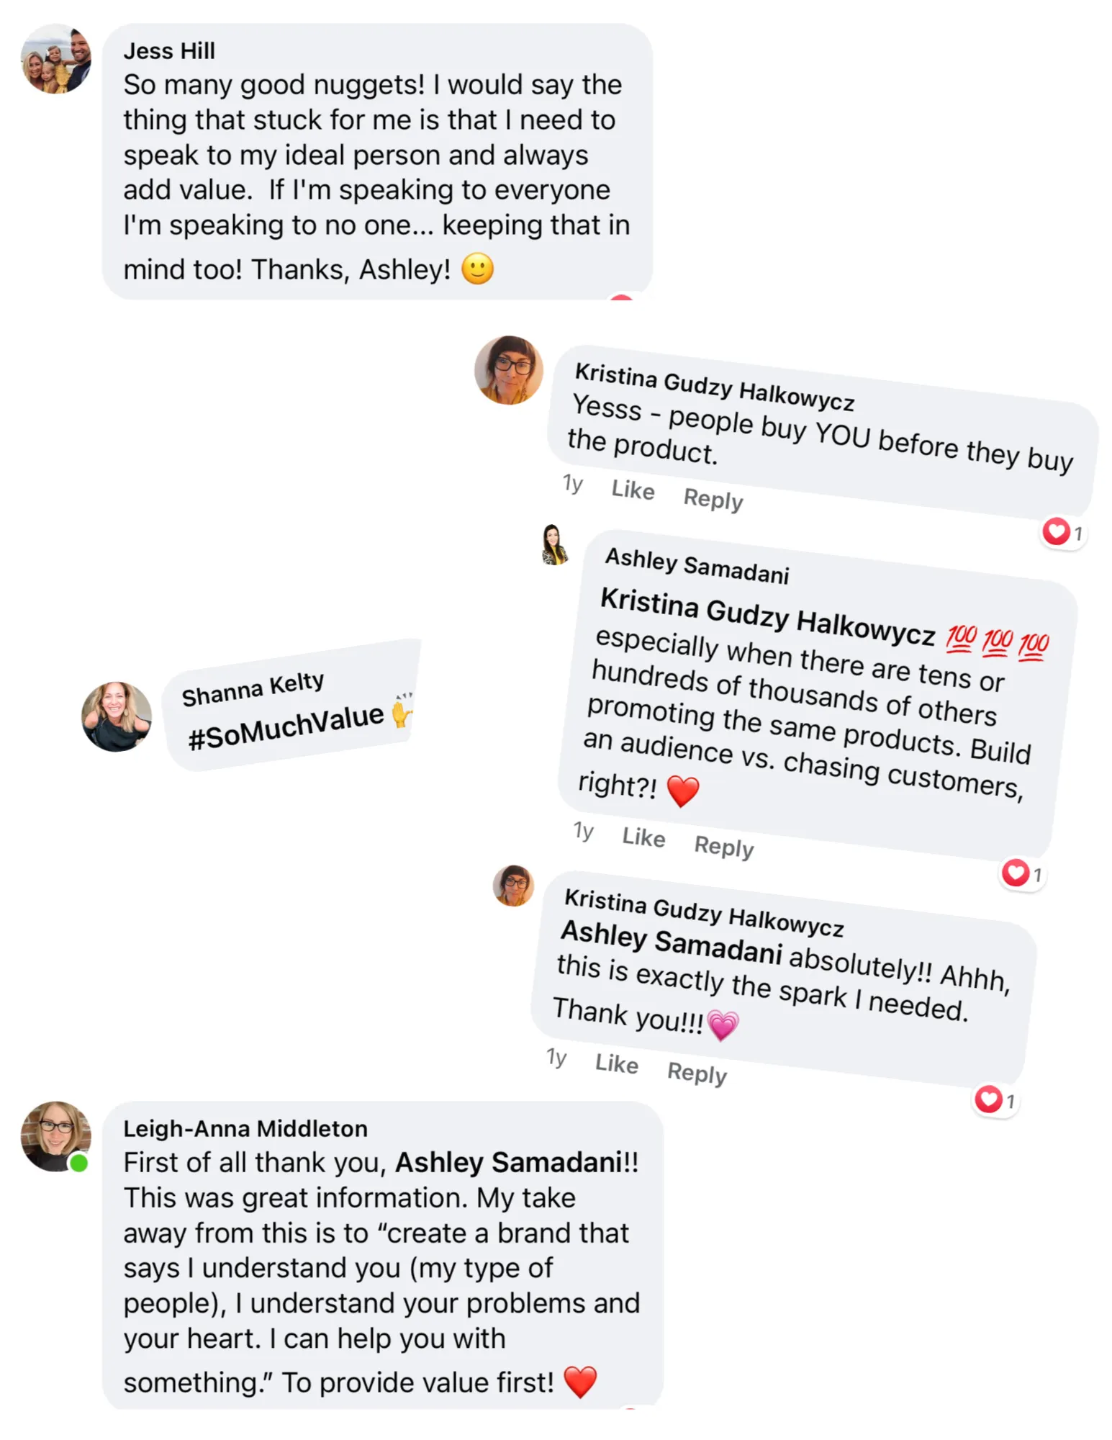Open Leigh-Anna Middleton's avatar with green dot
This screenshot has height=1440, width=1112.
coord(56,1136)
